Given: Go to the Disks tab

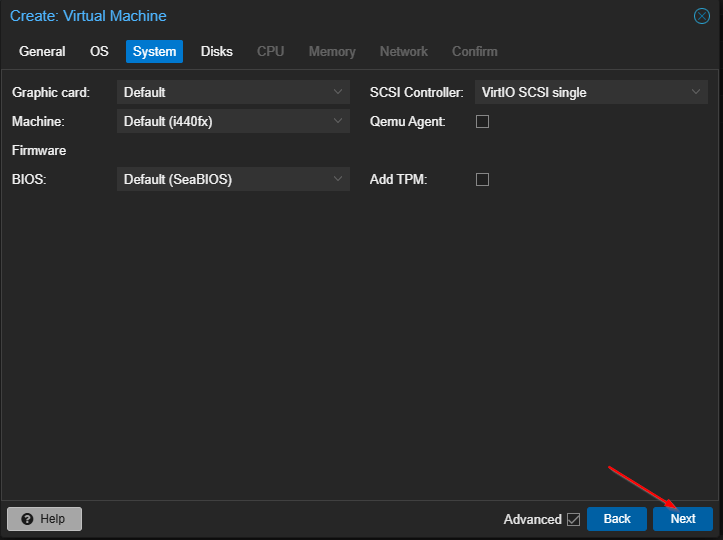Looking at the screenshot, I should point(216,51).
